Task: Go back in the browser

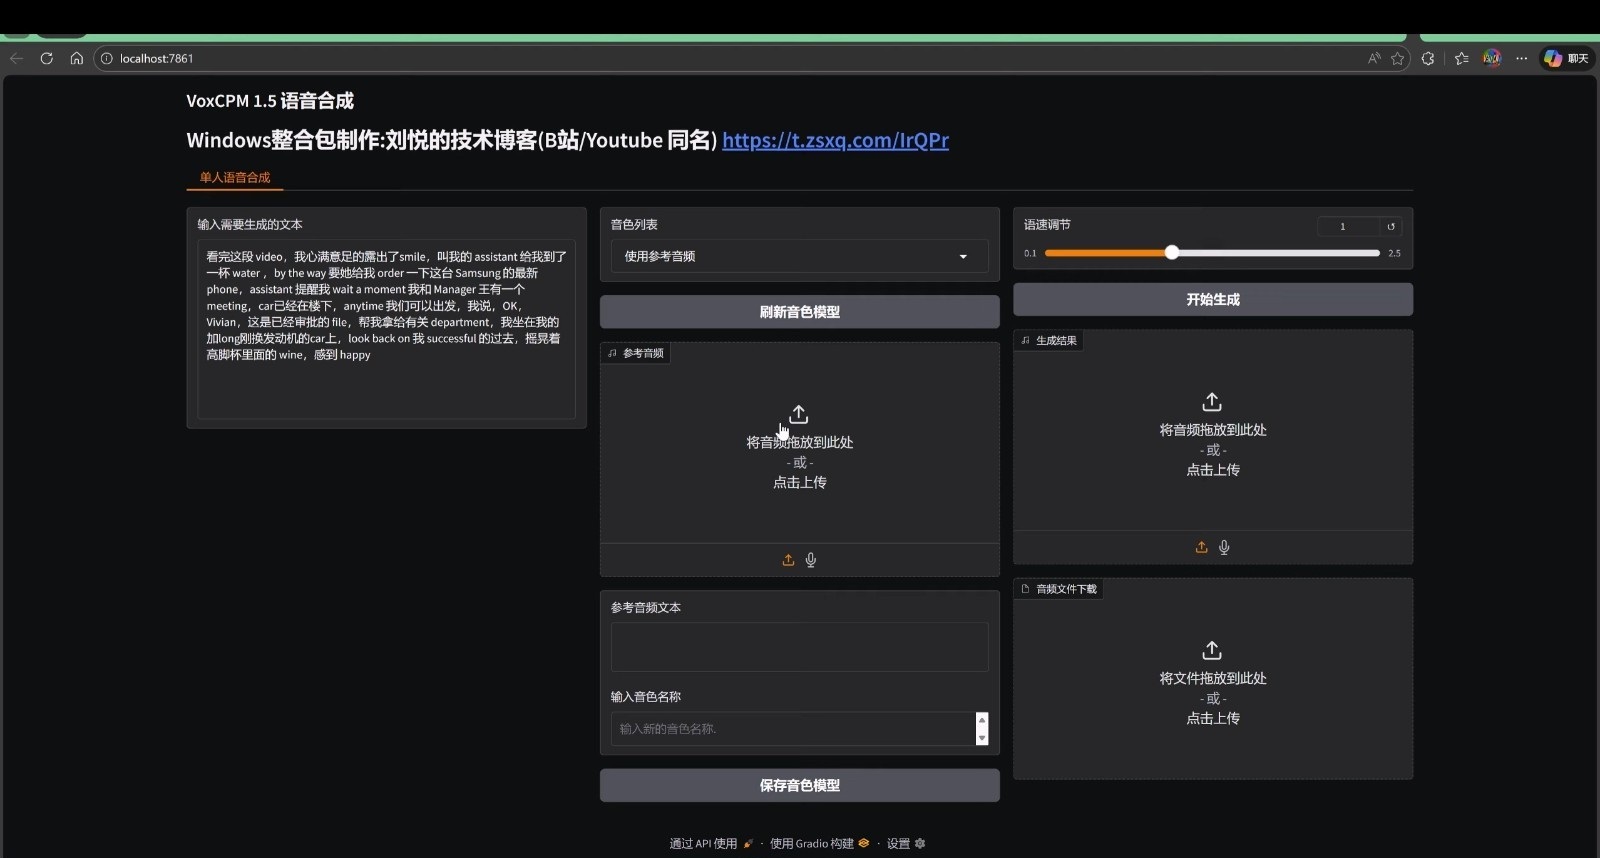Action: click(x=16, y=58)
